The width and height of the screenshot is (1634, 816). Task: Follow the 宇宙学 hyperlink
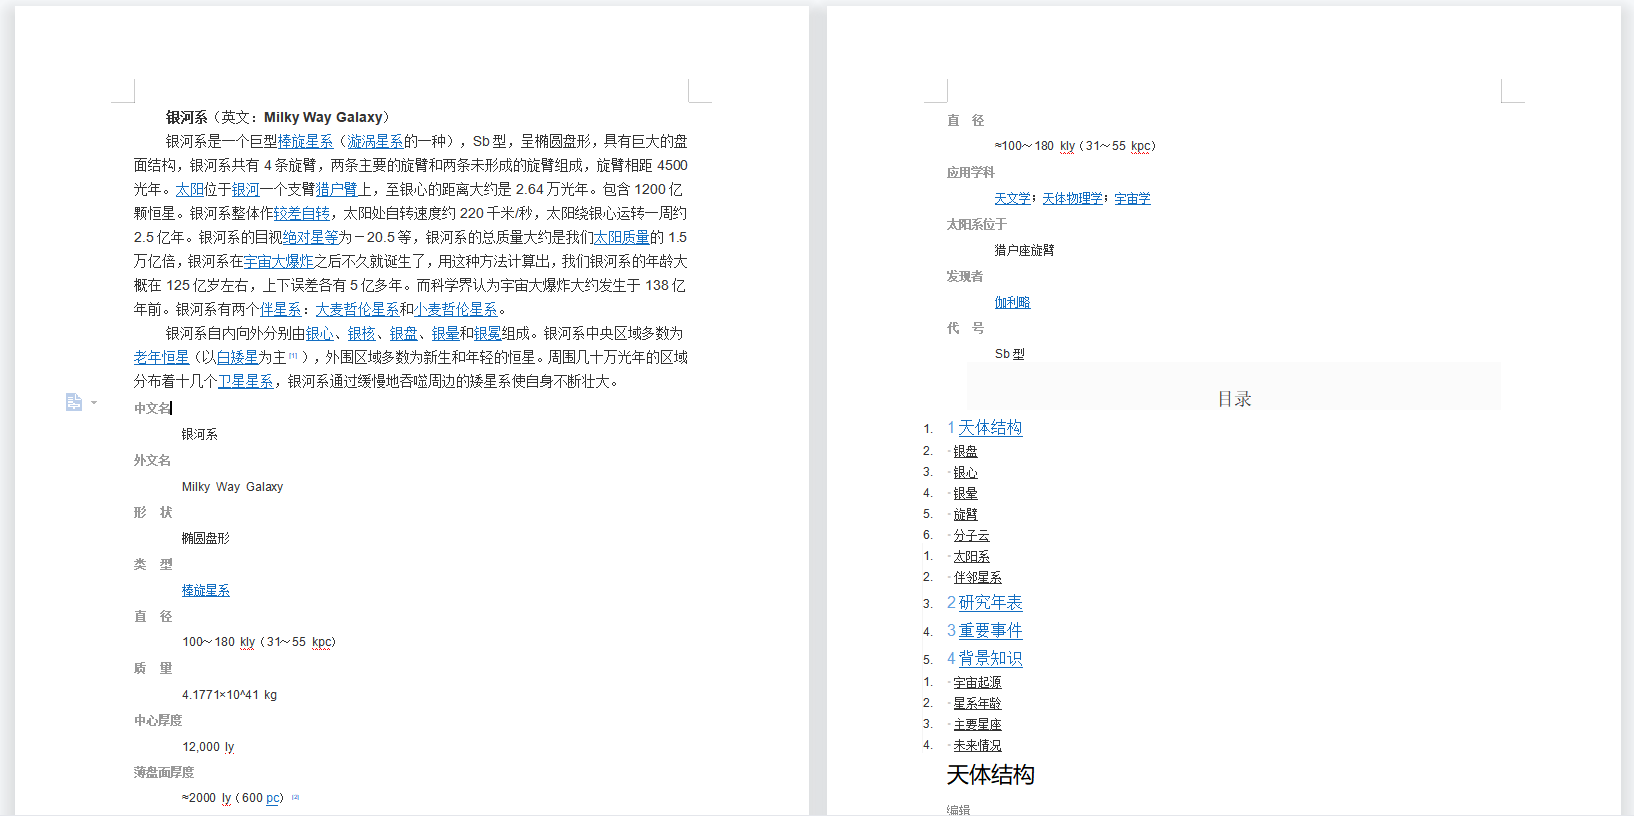click(x=1132, y=199)
